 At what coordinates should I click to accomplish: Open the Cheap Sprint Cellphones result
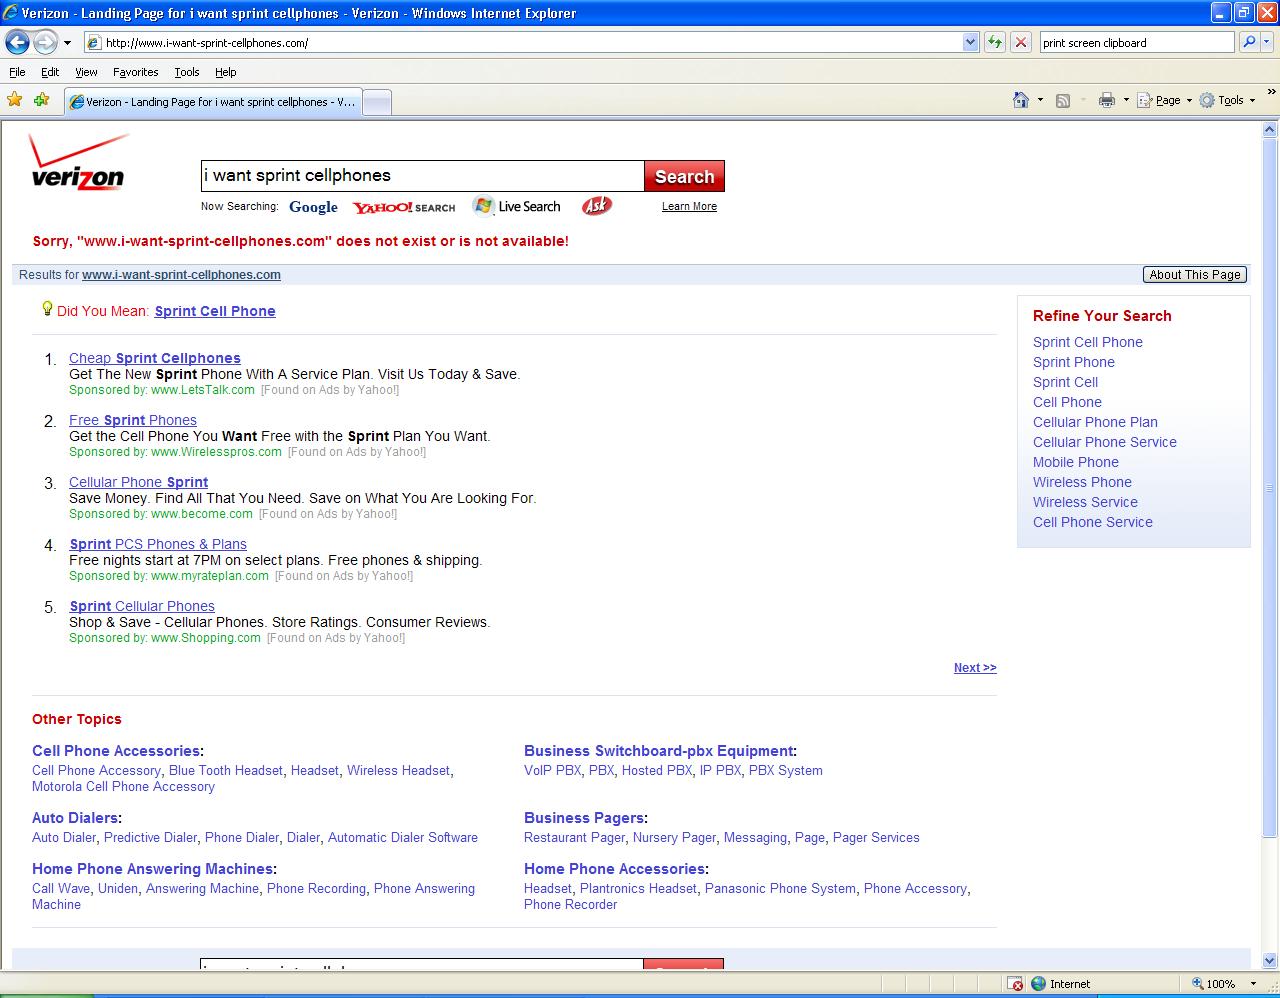click(155, 358)
